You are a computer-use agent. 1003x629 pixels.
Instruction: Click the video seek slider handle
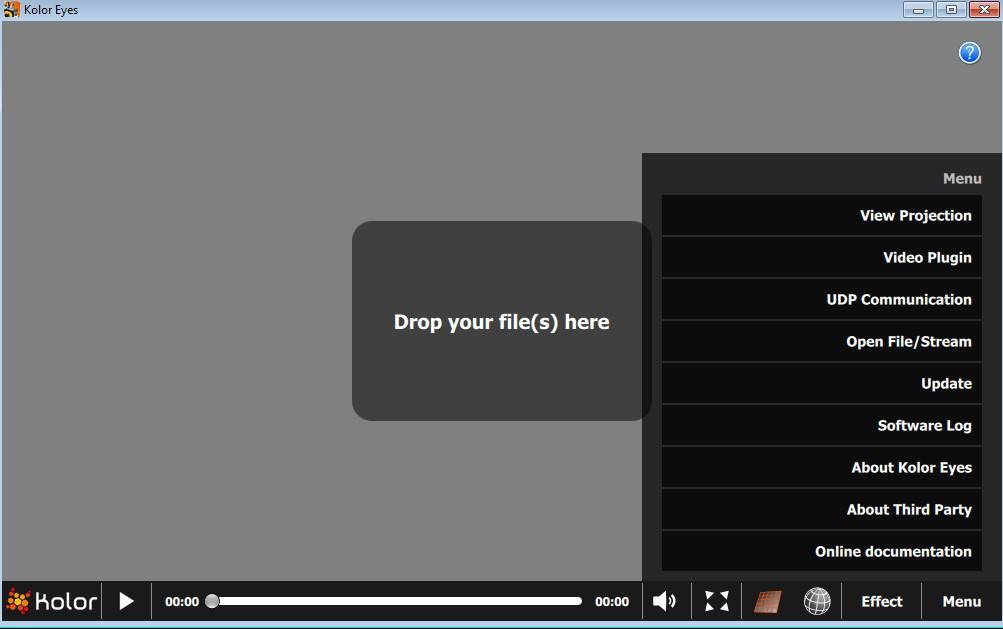[x=212, y=601]
